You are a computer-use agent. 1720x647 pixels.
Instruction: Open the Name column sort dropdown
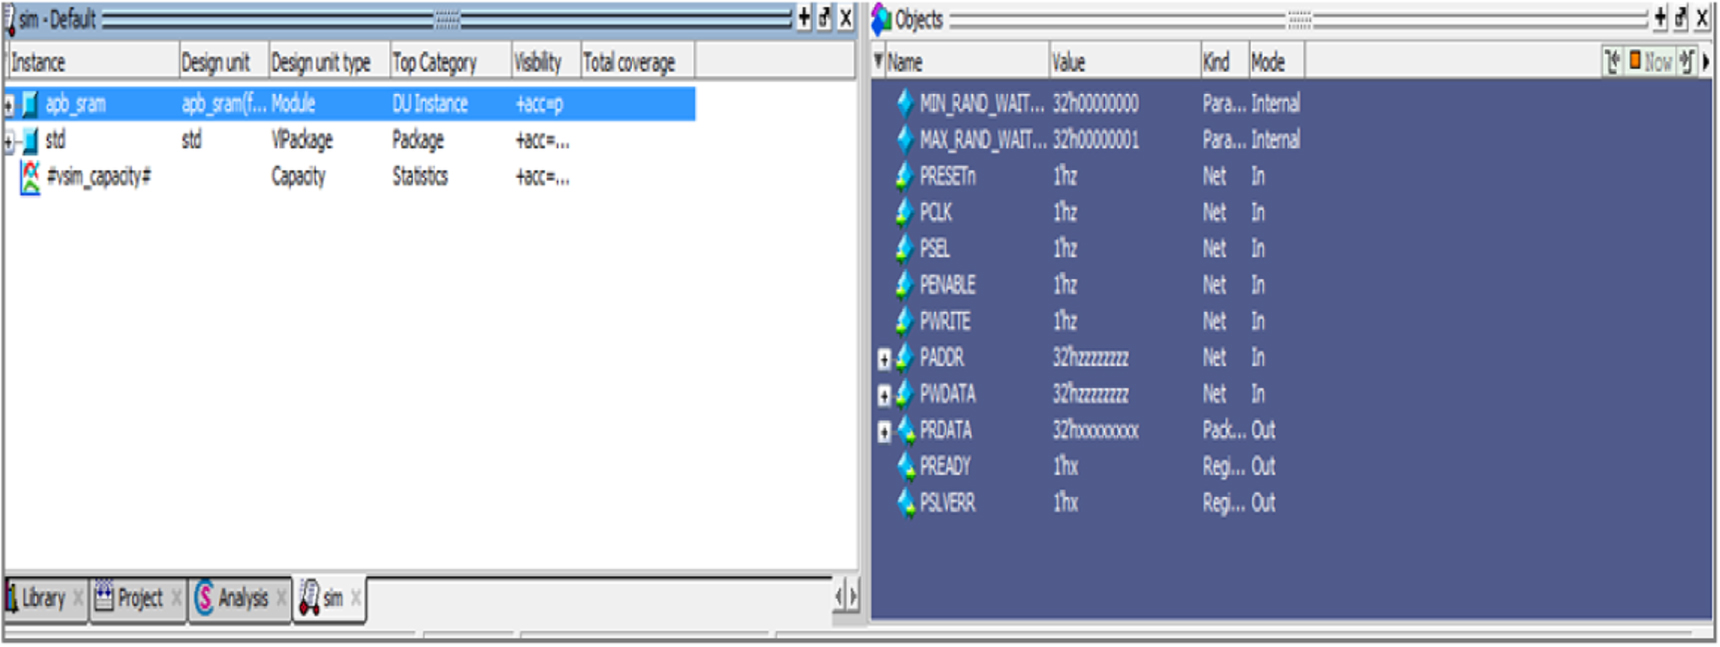878,62
